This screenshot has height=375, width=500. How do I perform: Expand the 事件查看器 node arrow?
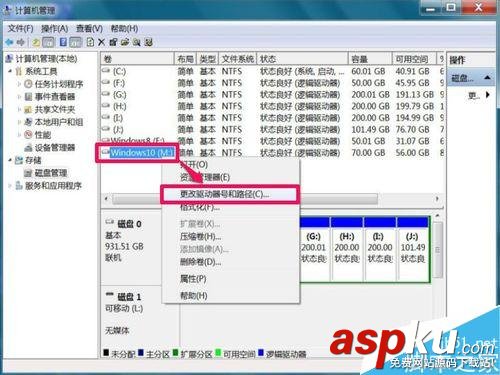point(19,97)
